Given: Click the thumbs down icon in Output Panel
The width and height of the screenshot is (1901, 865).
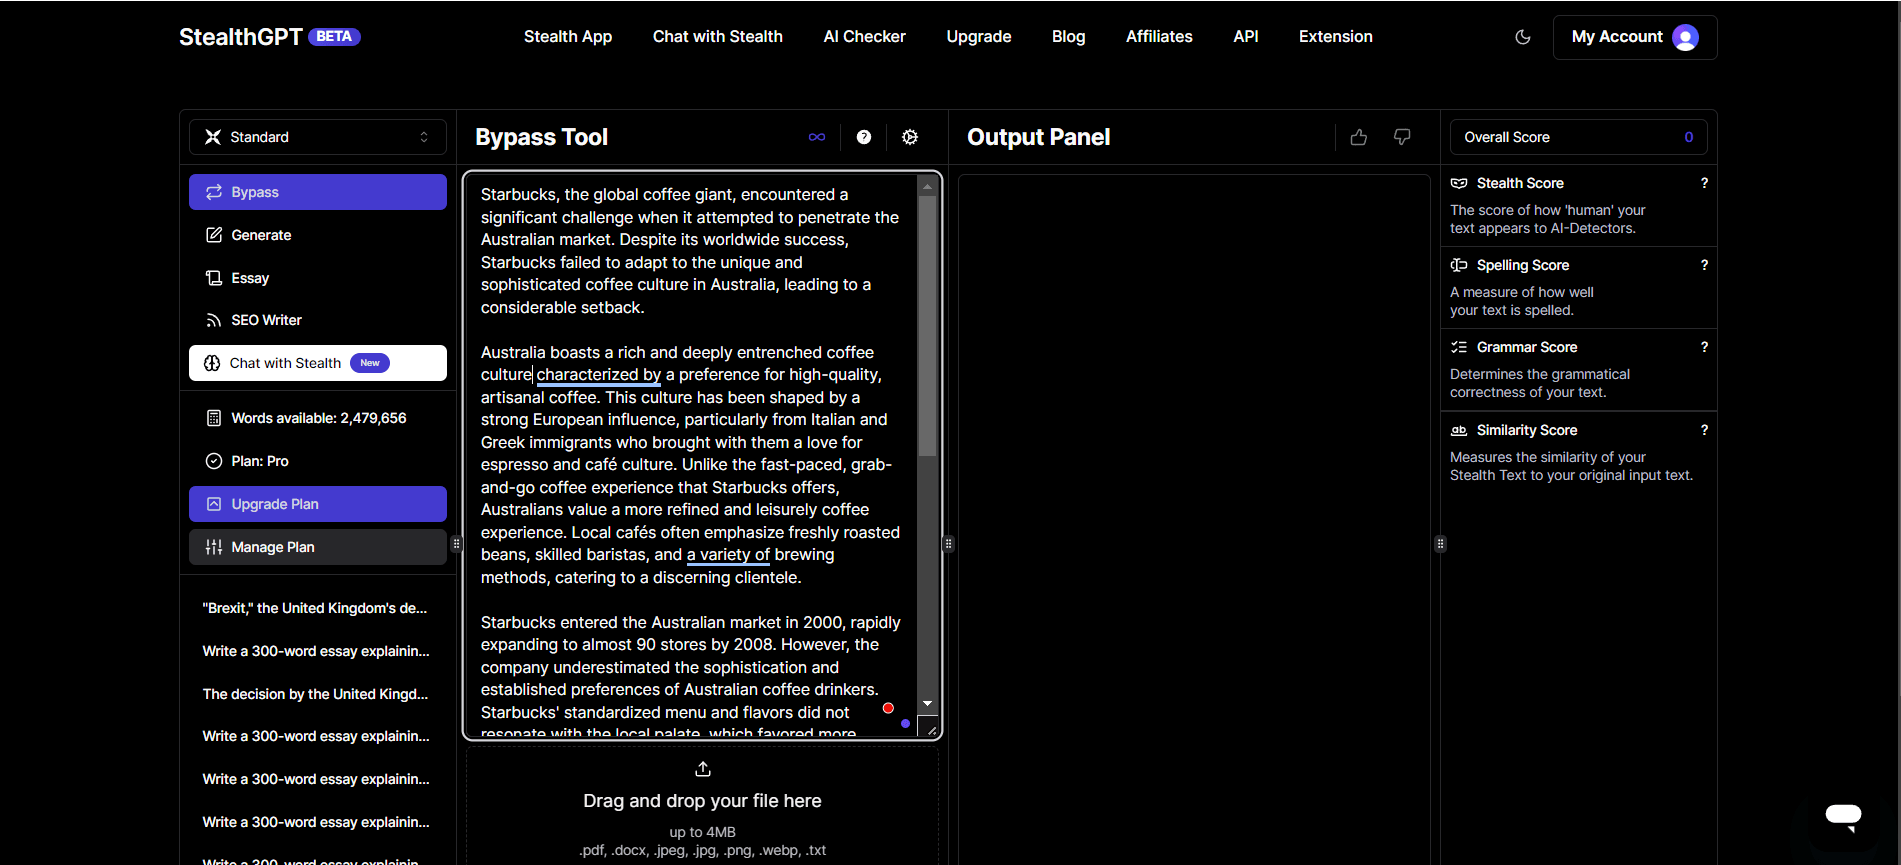Looking at the screenshot, I should (1402, 137).
